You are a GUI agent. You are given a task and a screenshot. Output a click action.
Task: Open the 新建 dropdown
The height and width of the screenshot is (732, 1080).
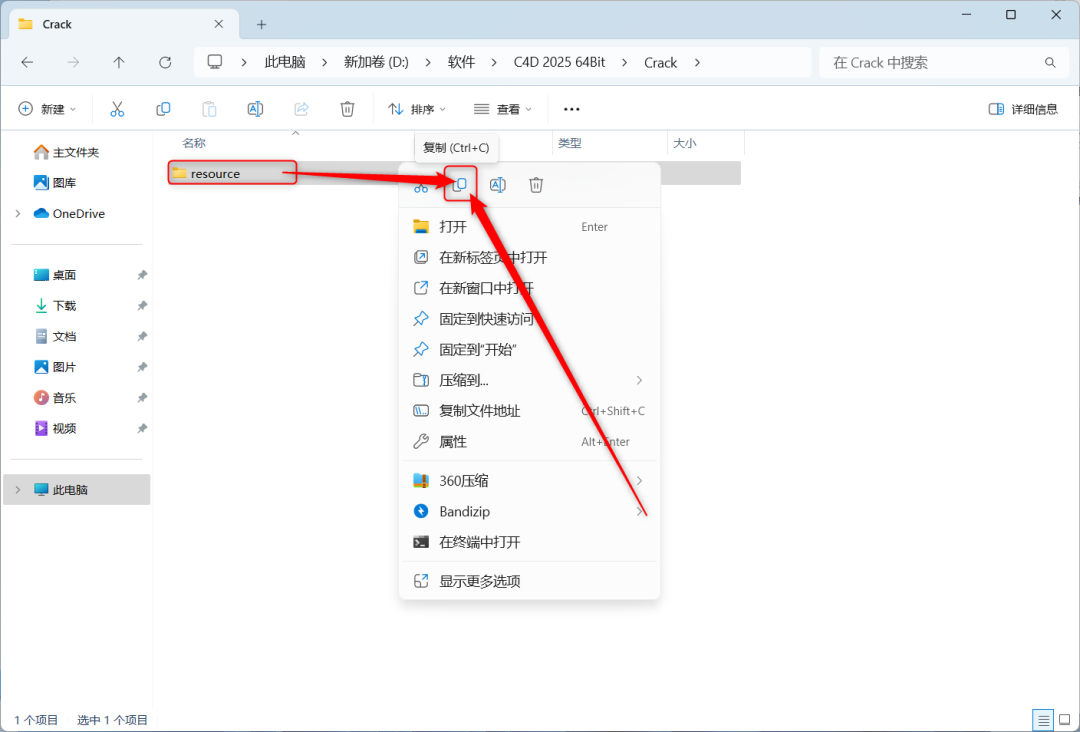coord(47,109)
